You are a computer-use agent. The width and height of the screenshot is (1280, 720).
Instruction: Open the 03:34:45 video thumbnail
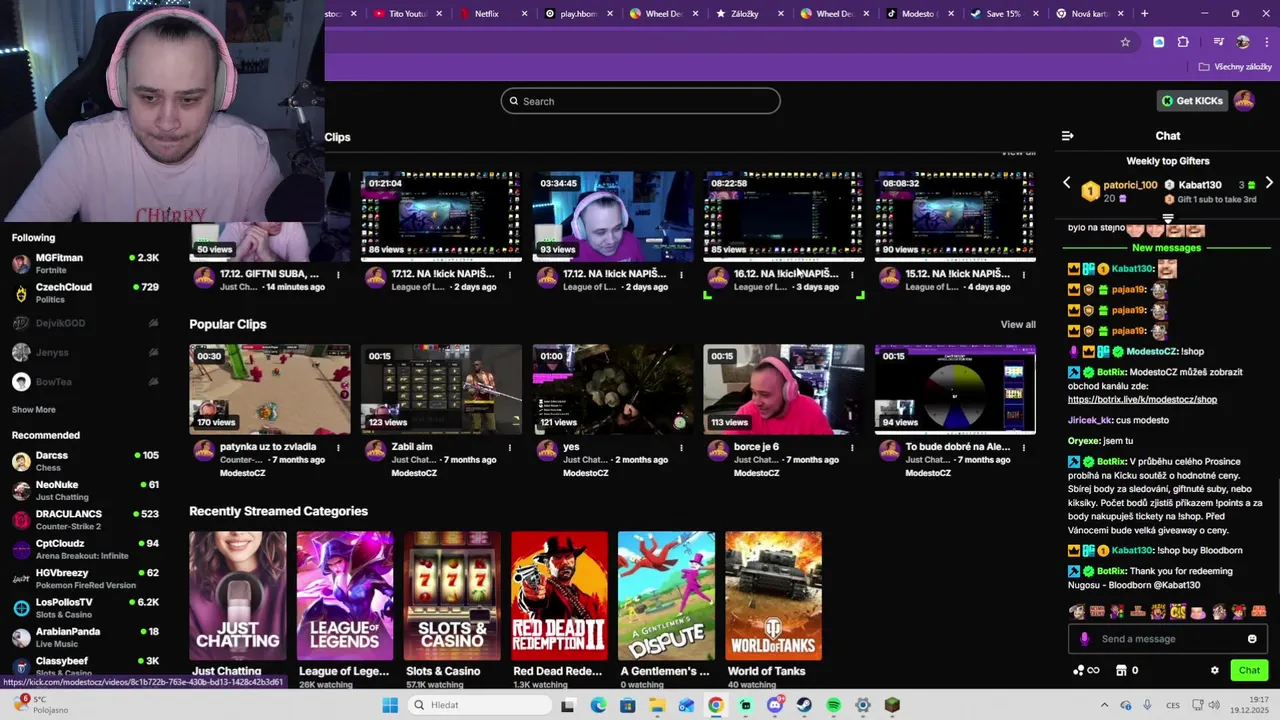(612, 215)
